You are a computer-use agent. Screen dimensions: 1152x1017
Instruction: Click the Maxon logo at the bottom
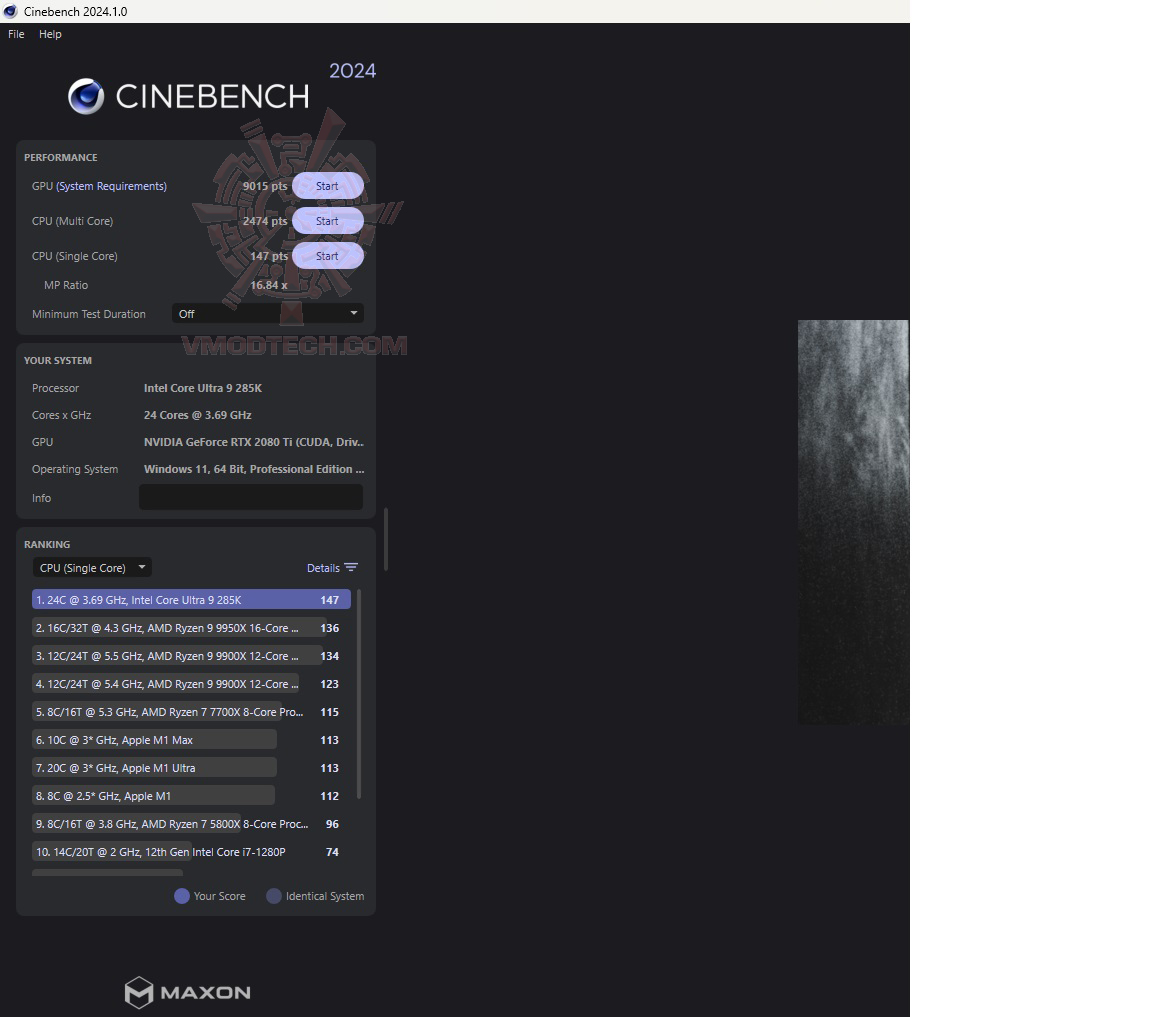coord(187,992)
